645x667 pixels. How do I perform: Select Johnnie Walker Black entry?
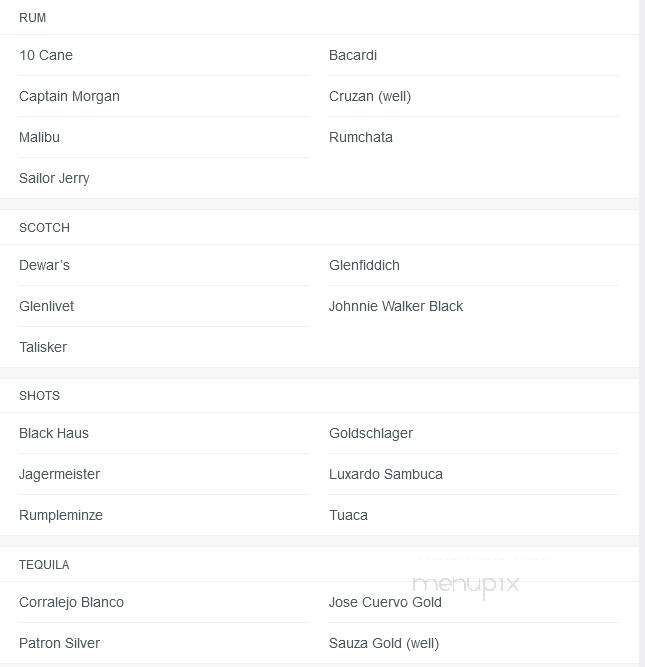[396, 306]
